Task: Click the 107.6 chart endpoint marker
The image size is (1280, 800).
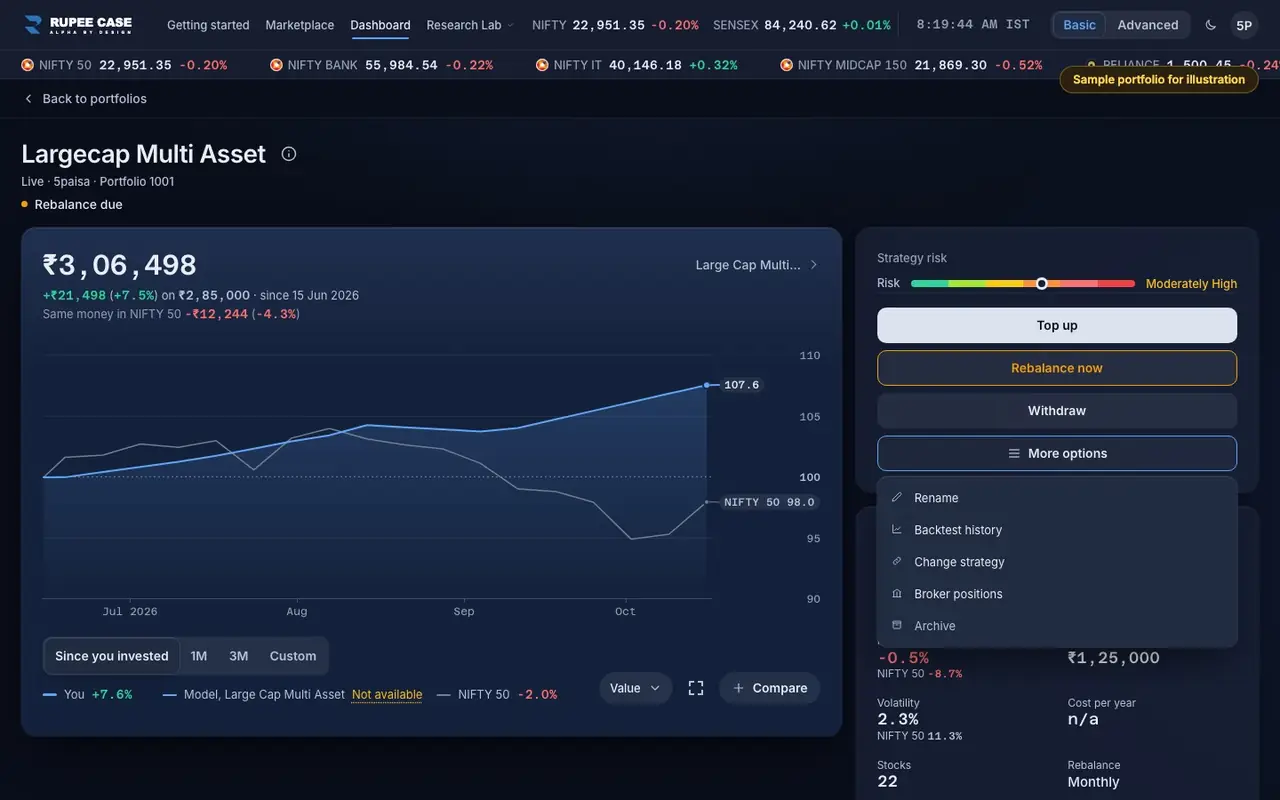Action: coord(707,385)
